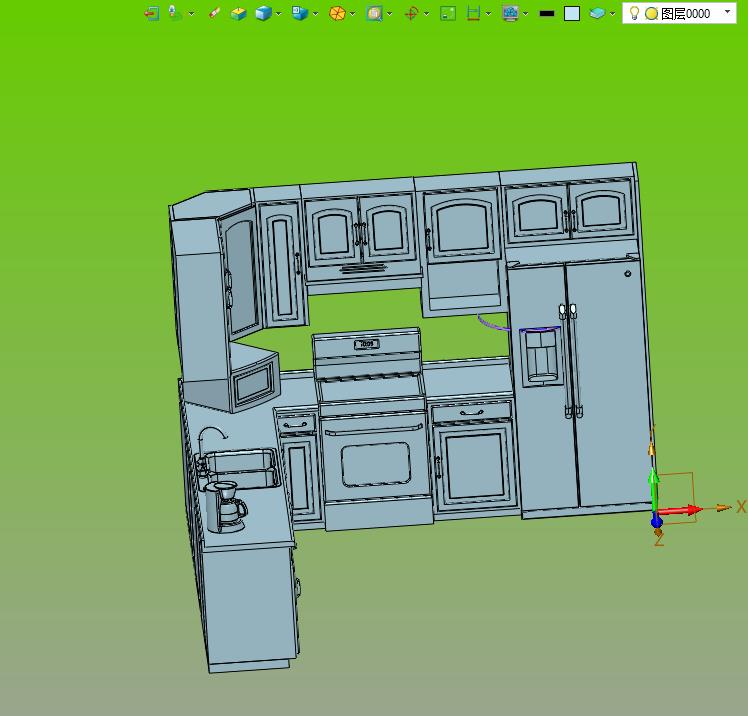
Task: Select the oven door window
Action: click(x=376, y=464)
